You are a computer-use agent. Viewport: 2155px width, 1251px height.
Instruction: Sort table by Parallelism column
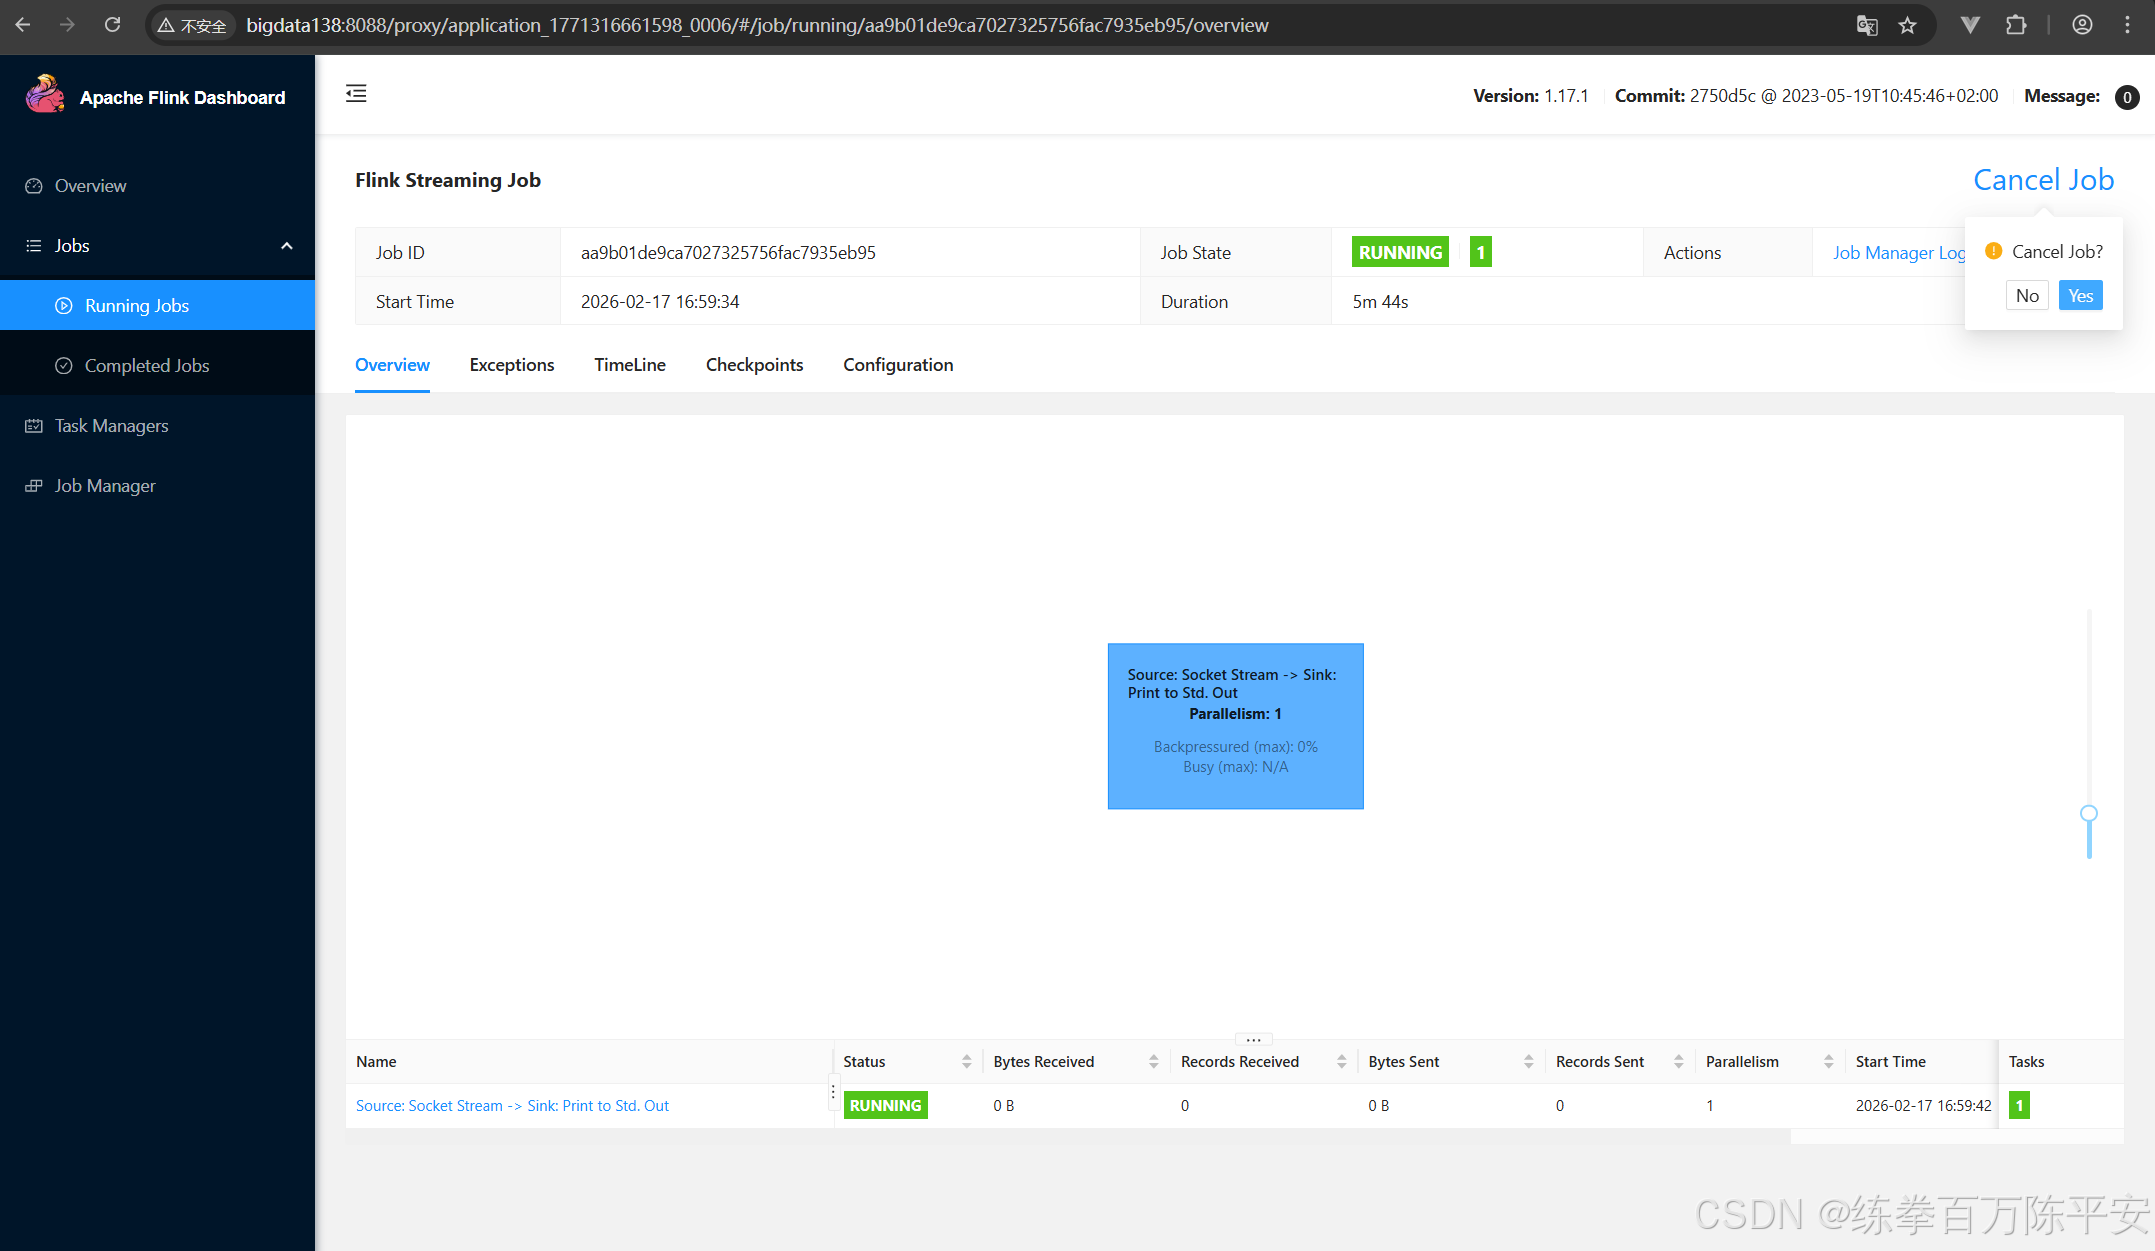[1829, 1062]
